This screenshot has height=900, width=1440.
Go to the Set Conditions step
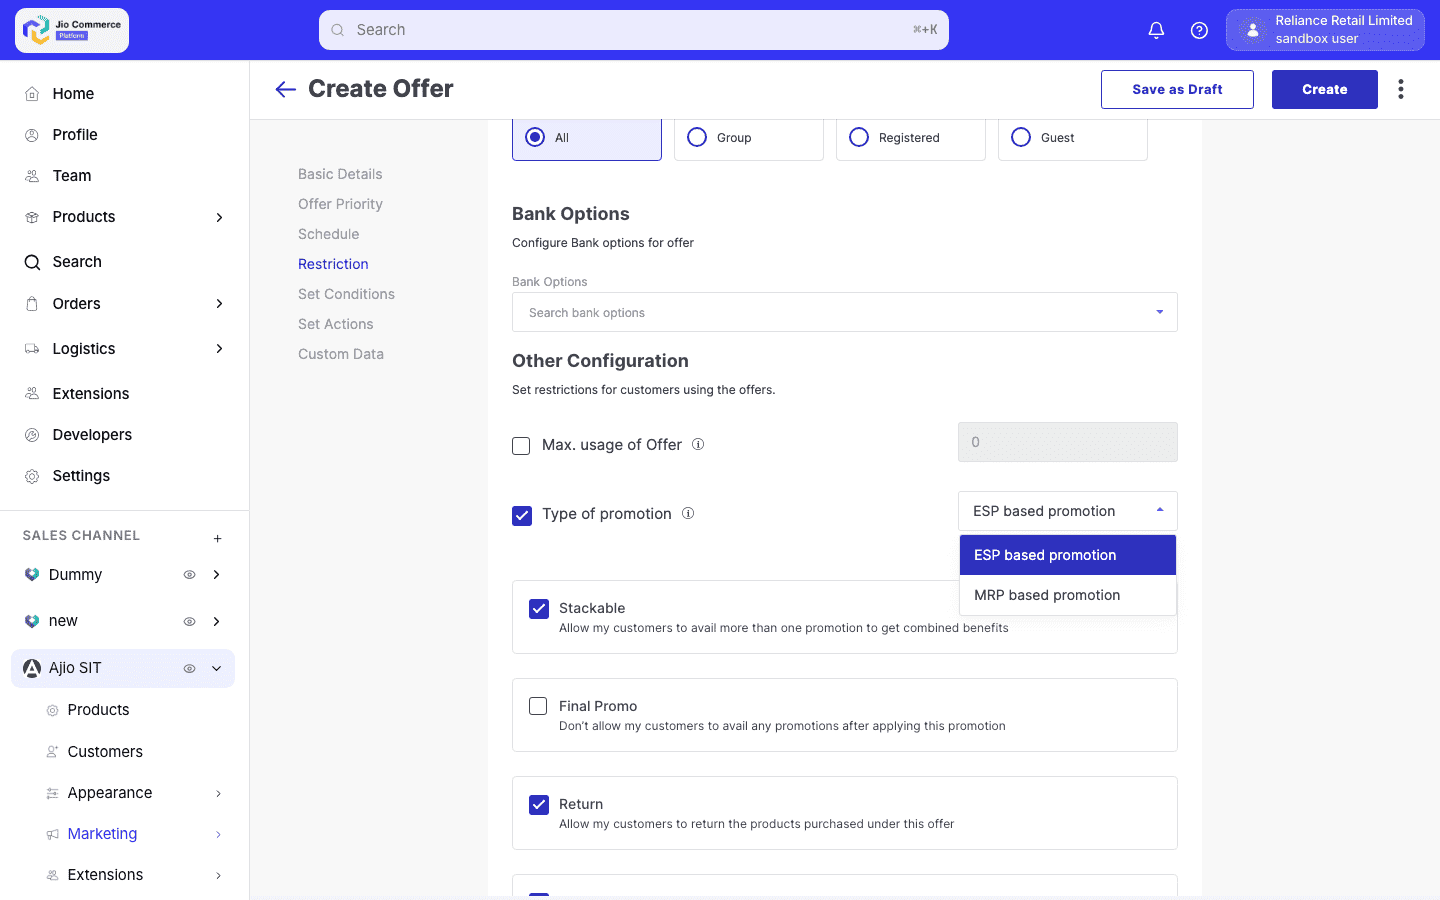[x=346, y=293]
